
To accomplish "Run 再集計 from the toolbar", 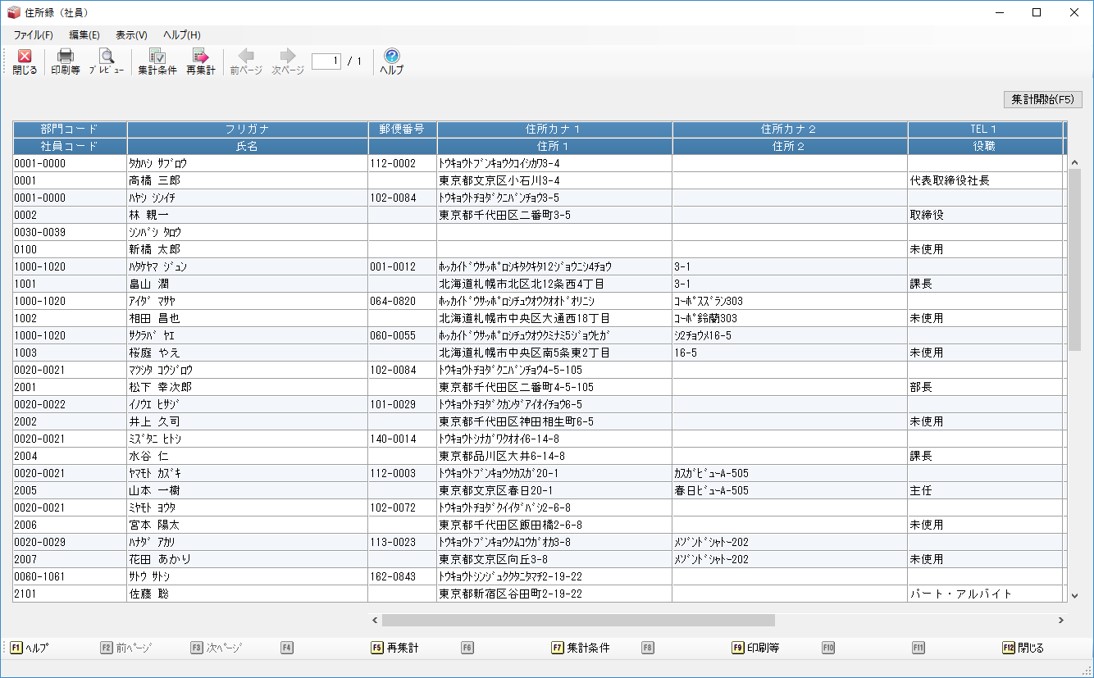I will [x=200, y=62].
